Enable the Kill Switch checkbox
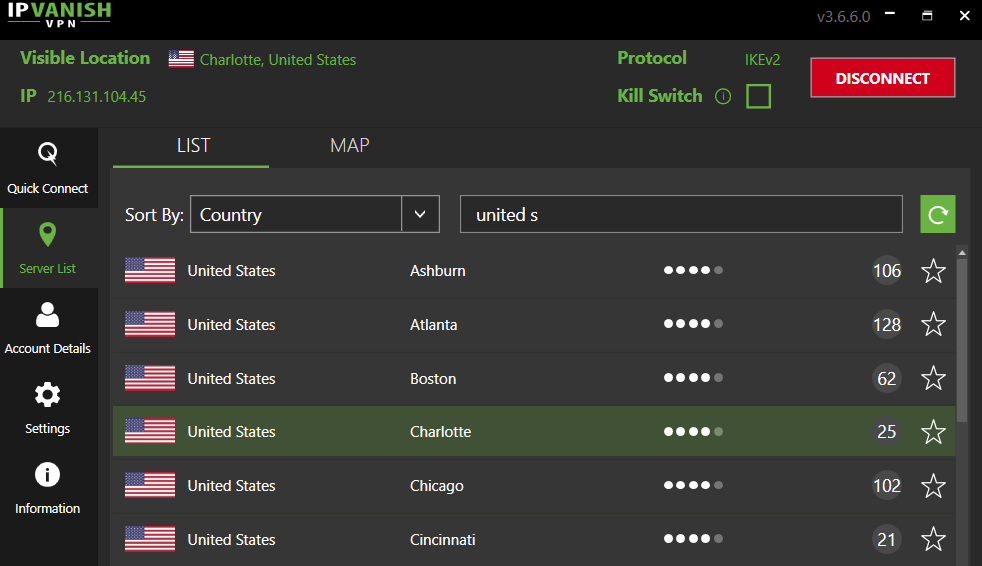 tap(758, 96)
